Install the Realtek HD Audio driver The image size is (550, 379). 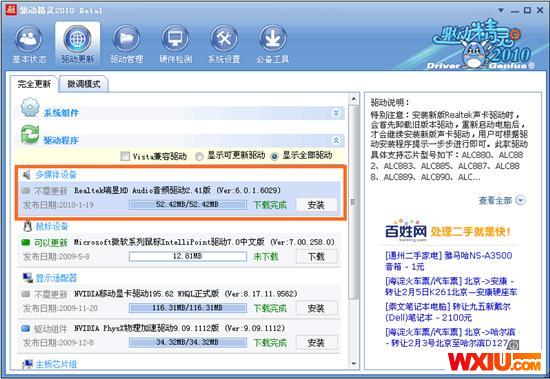pyautogui.click(x=316, y=205)
